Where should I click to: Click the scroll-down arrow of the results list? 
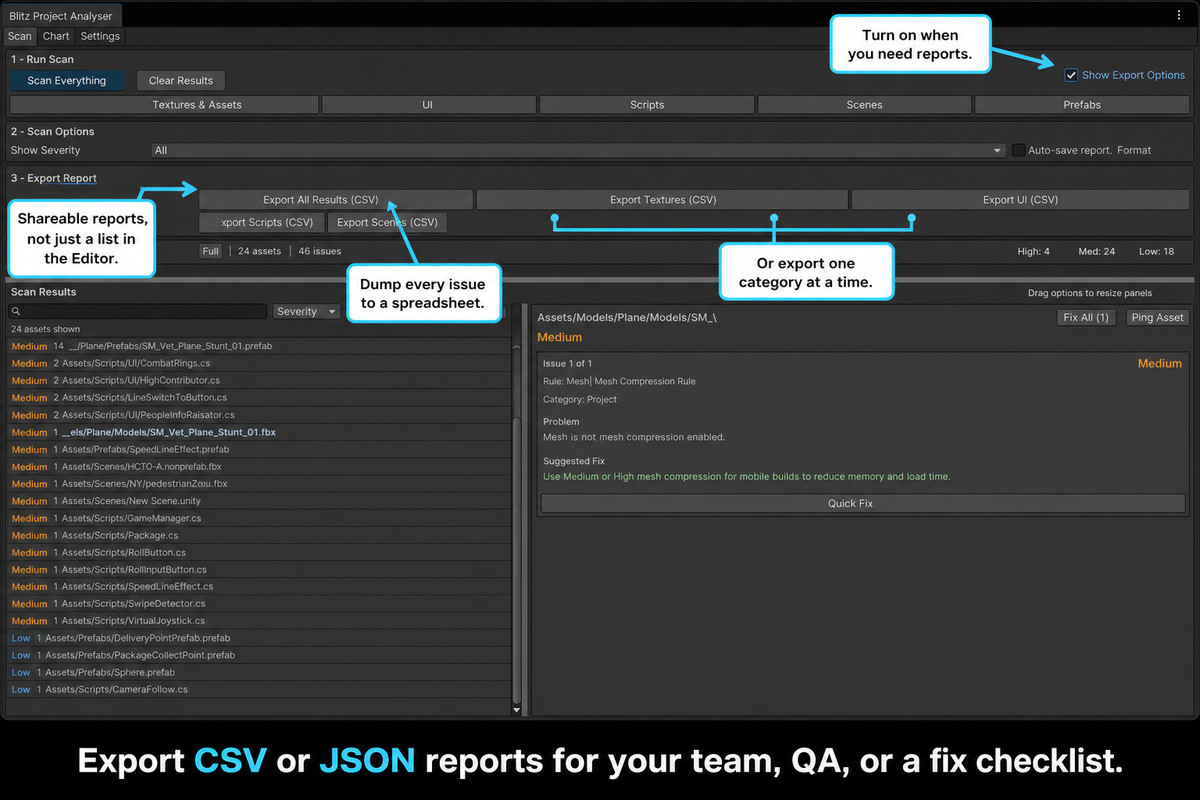tap(516, 709)
